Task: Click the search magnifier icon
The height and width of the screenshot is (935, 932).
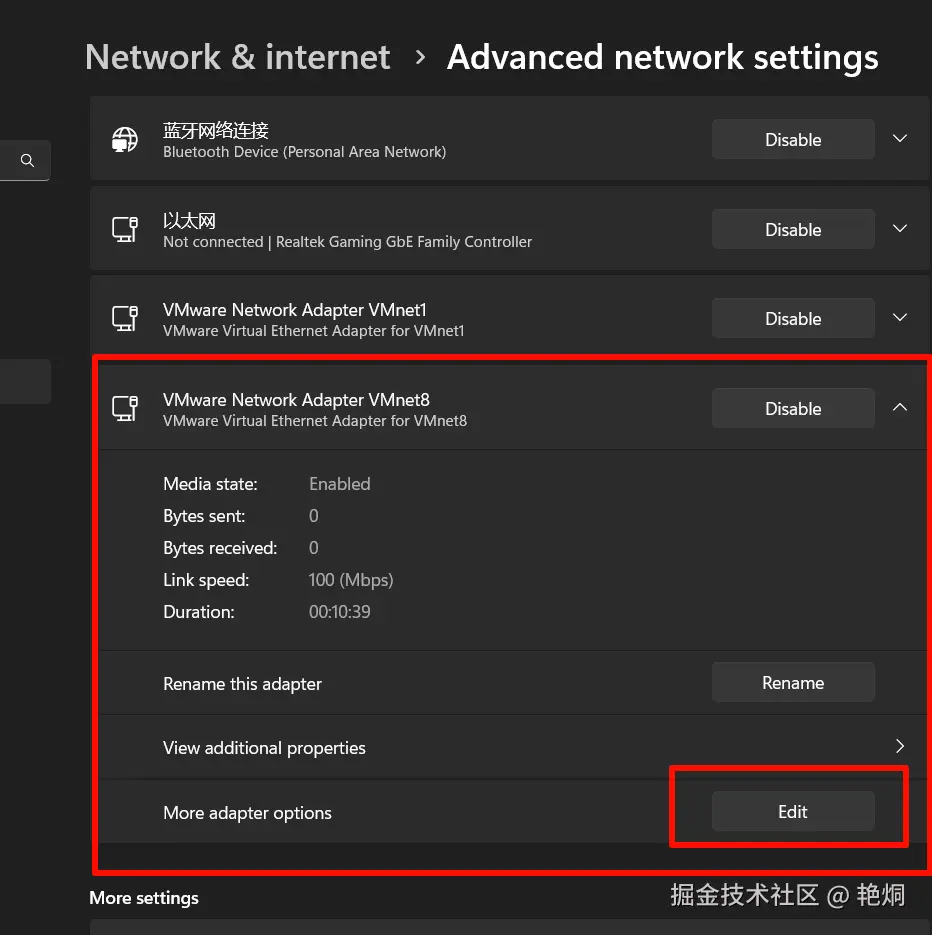Action: click(27, 160)
